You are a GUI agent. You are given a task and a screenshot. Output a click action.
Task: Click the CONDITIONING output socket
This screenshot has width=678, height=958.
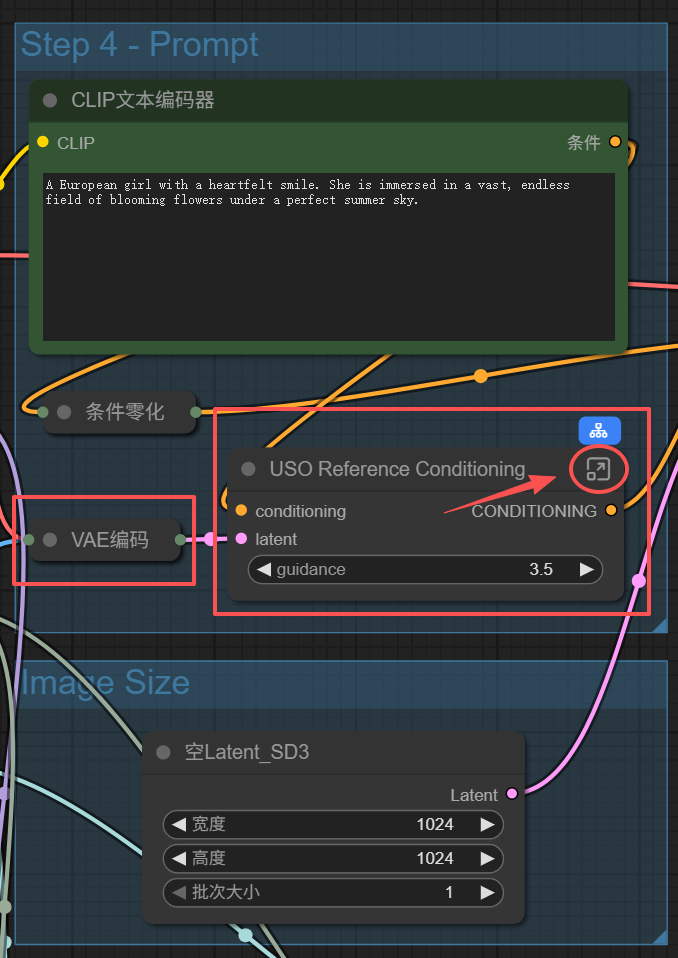[x=611, y=510]
